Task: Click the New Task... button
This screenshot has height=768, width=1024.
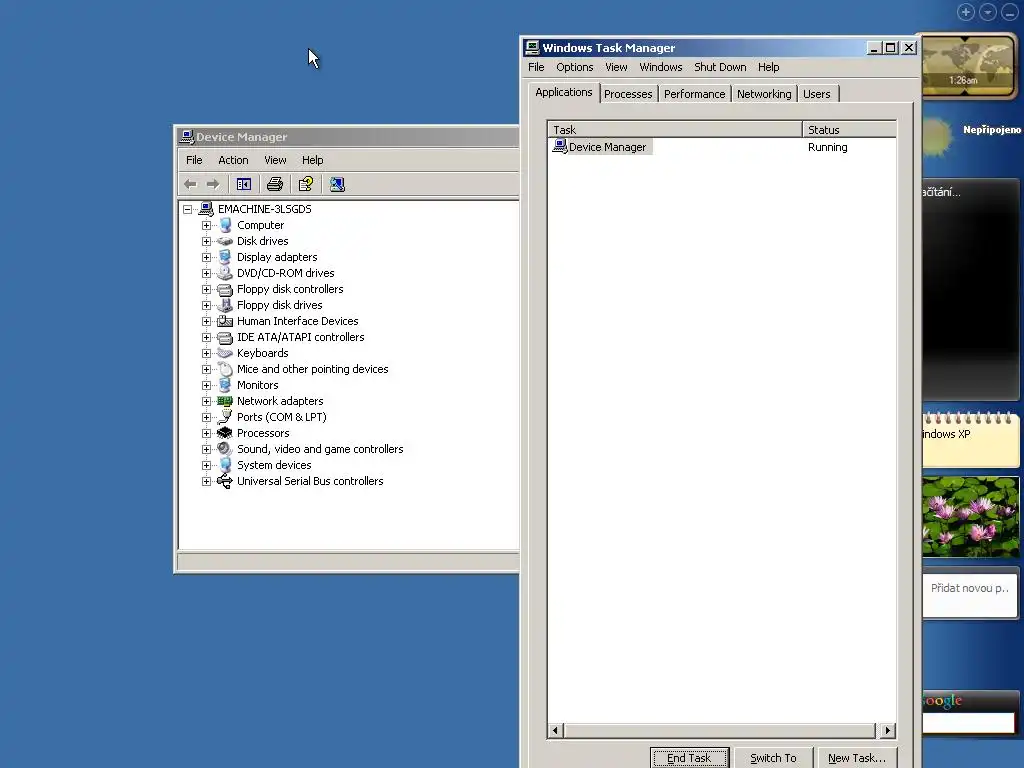Action: (857, 758)
